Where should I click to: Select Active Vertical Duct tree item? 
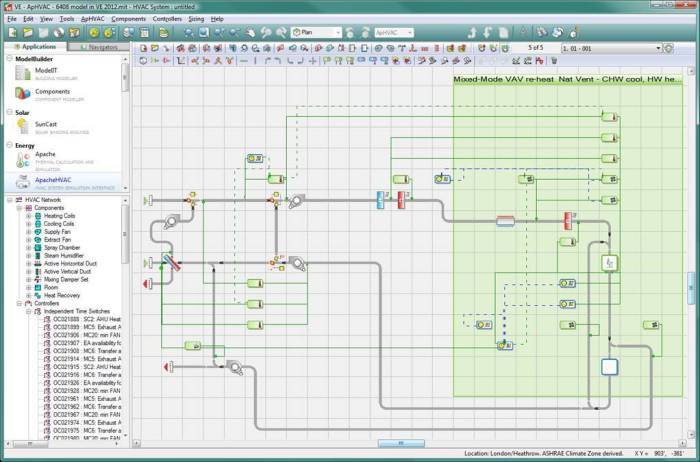point(67,271)
